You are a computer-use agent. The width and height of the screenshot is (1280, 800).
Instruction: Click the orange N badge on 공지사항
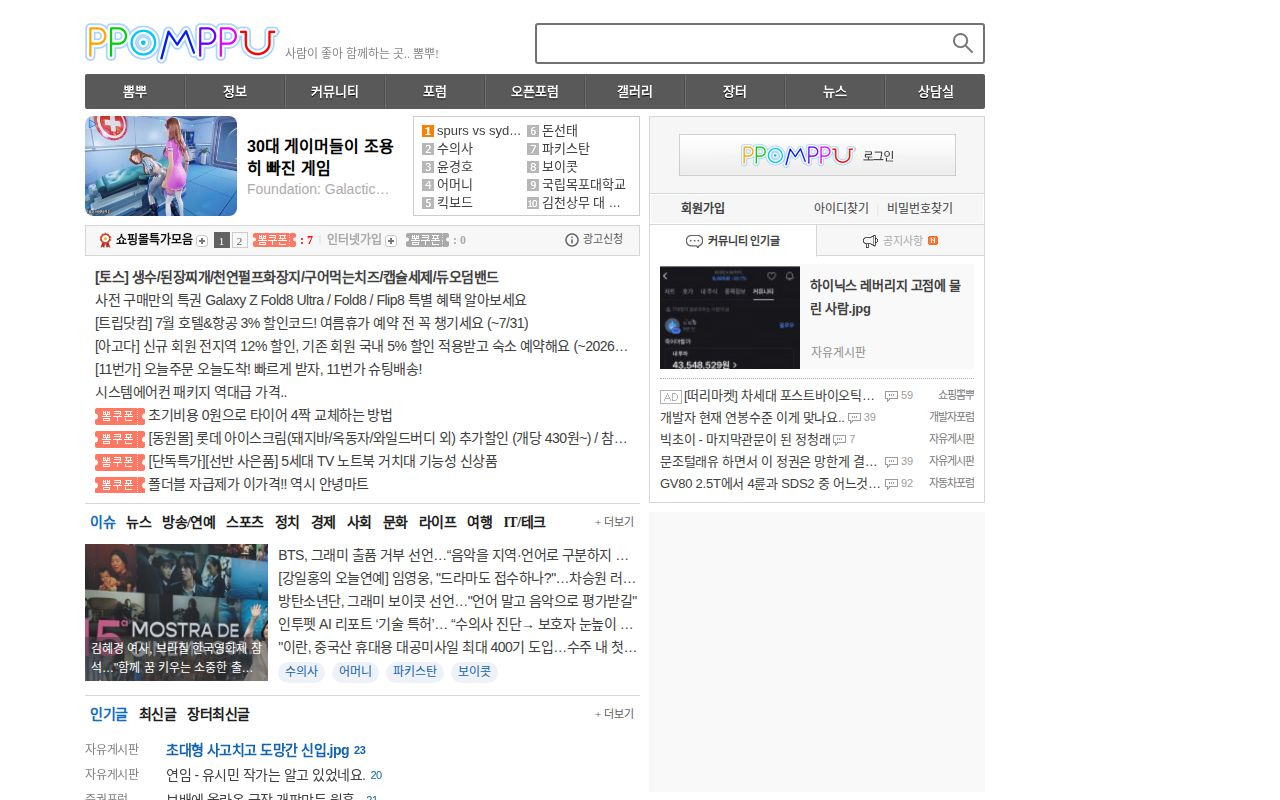933,240
